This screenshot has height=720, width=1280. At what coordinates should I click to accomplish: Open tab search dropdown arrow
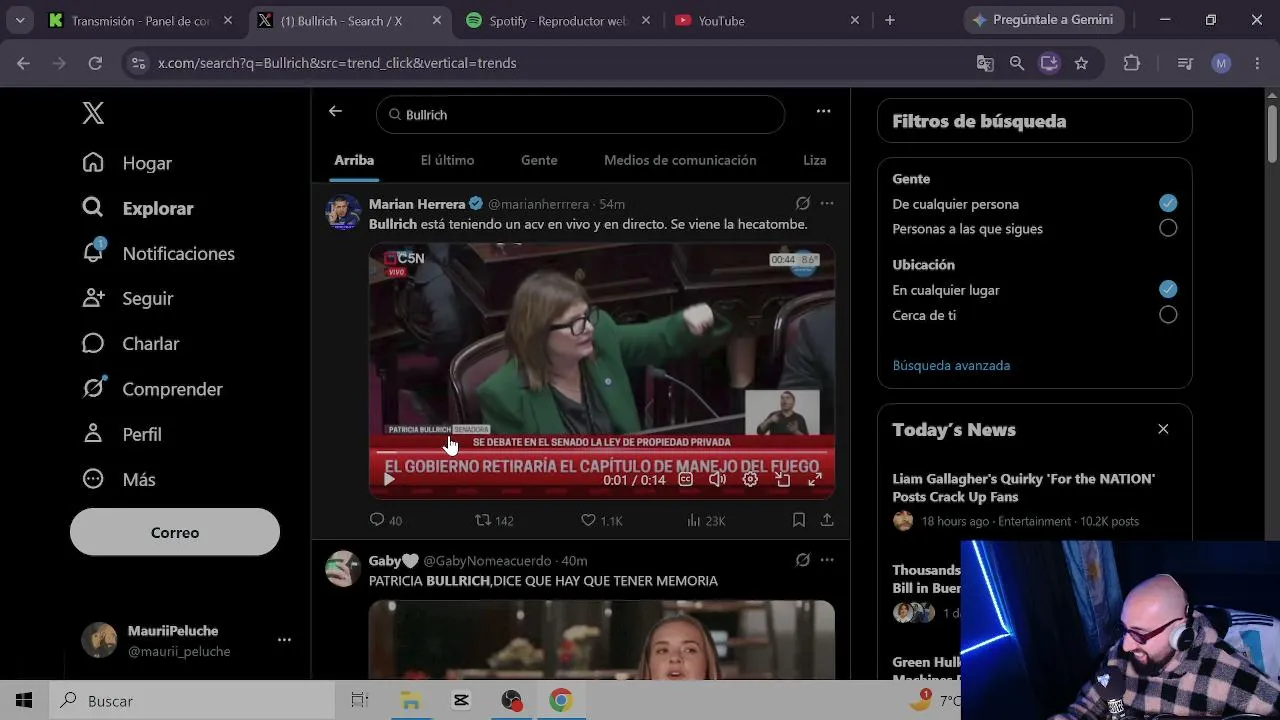20,20
